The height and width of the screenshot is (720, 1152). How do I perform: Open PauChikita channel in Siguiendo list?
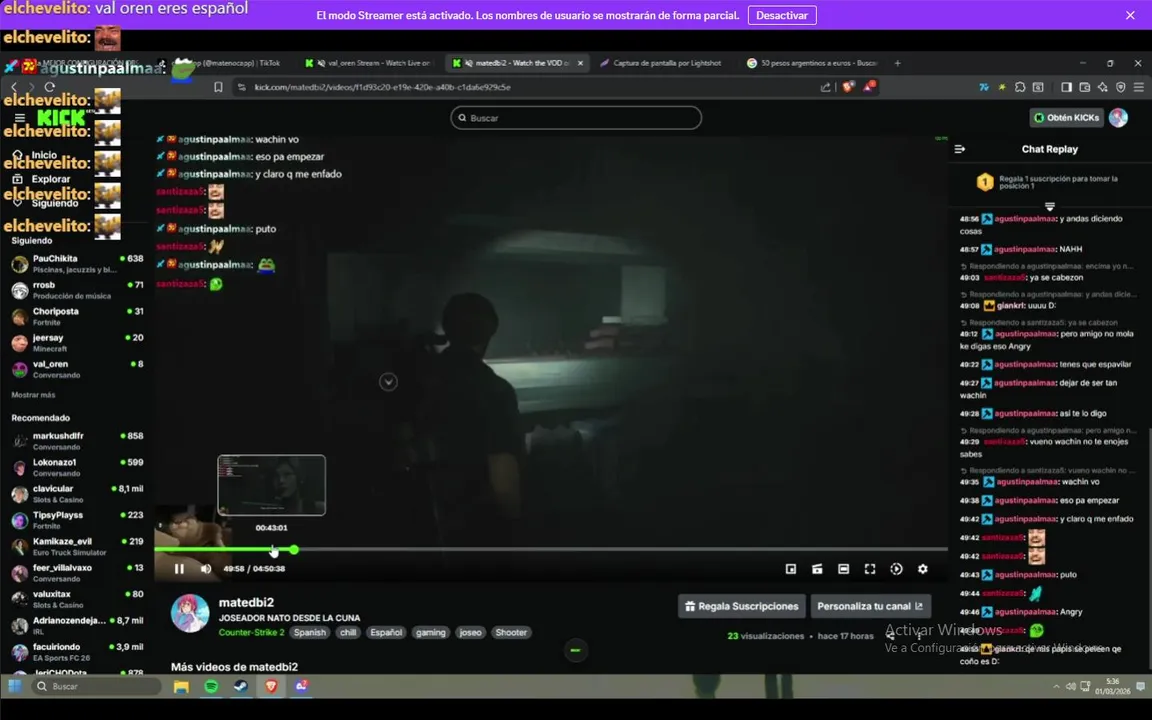tap(77, 264)
